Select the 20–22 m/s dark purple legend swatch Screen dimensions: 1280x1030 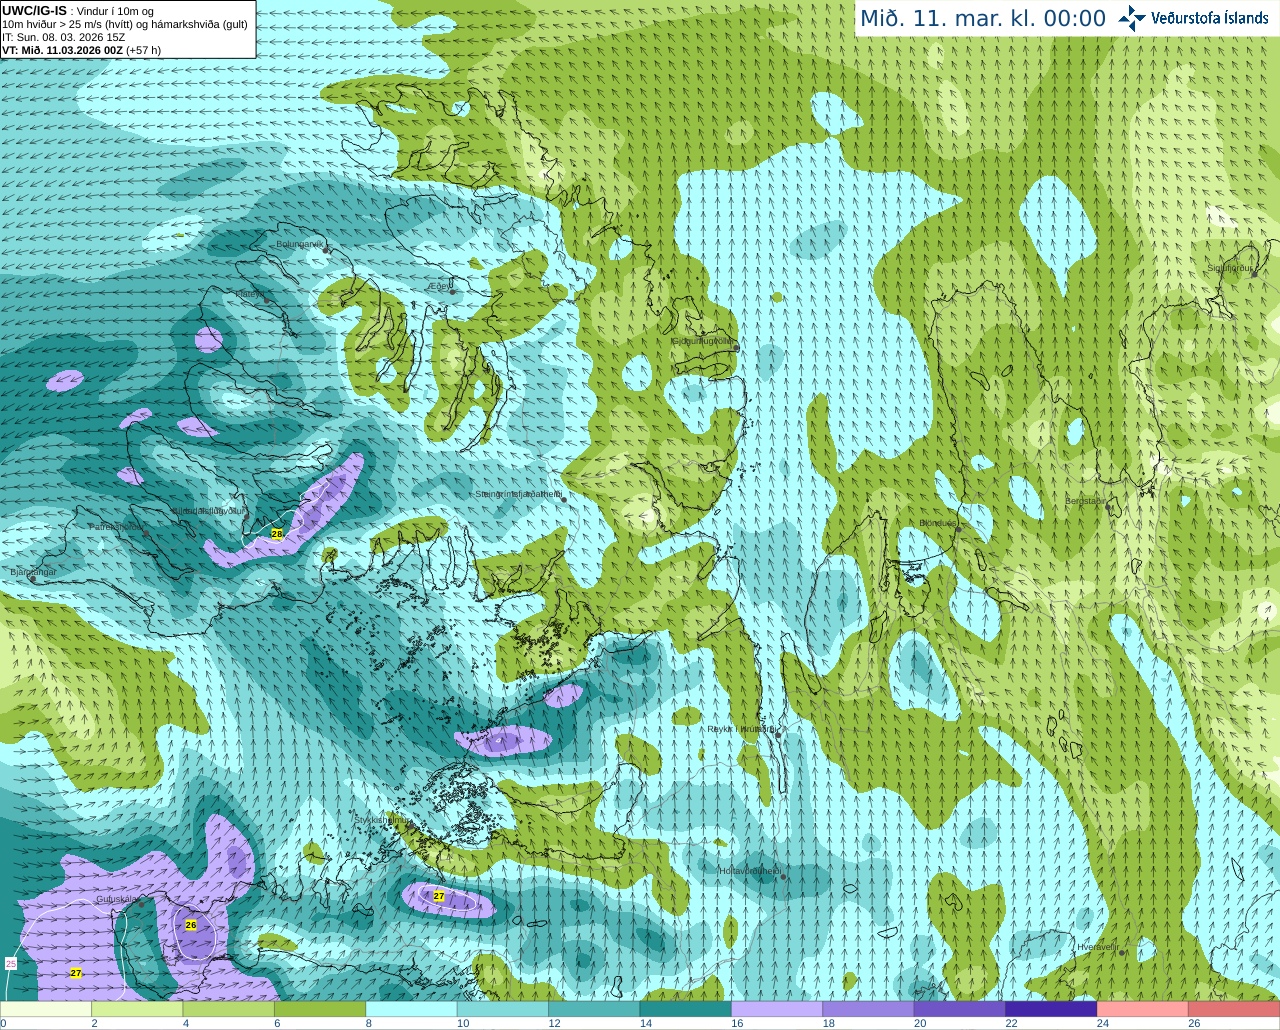tap(960, 1009)
